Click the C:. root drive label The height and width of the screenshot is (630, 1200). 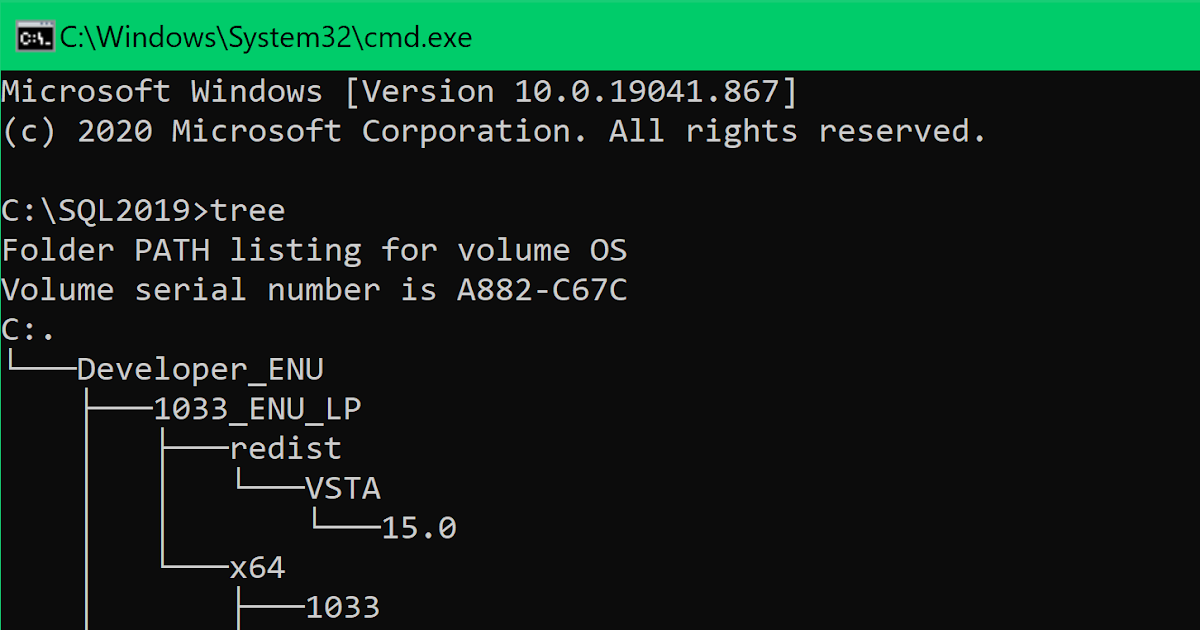(x=23, y=329)
